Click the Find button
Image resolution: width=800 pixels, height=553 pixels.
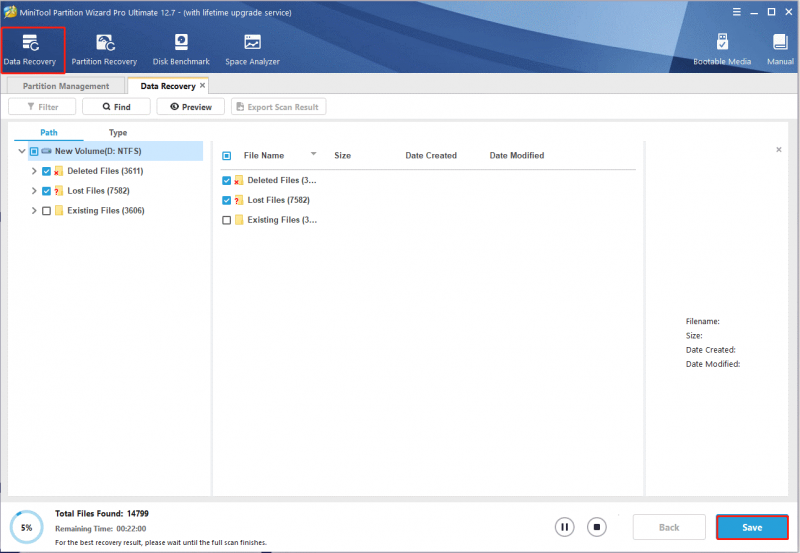[116, 107]
